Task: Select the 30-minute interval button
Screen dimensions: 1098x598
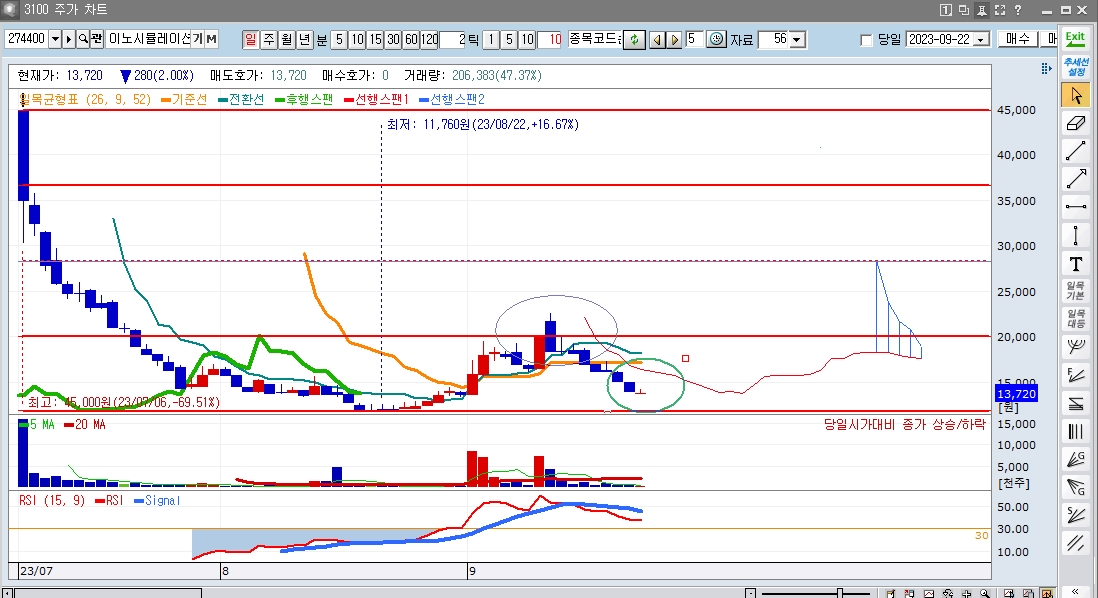Action: coord(393,39)
